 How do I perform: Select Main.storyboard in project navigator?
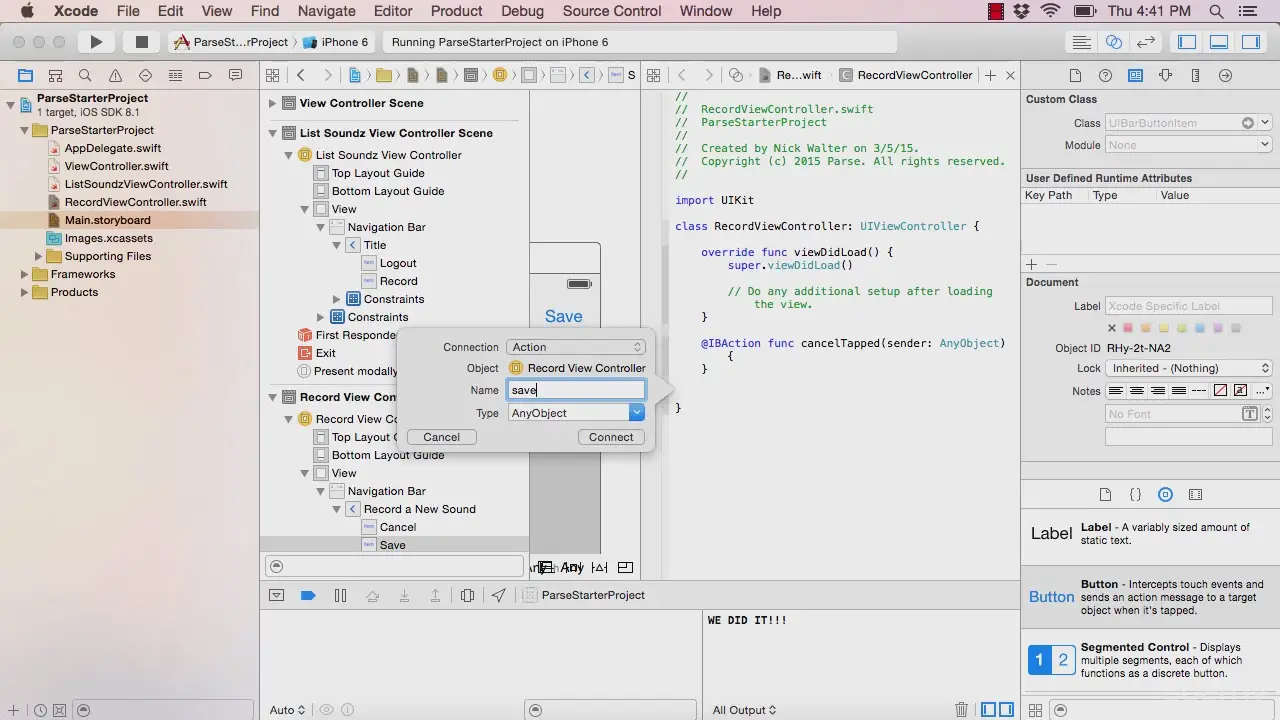pos(107,220)
